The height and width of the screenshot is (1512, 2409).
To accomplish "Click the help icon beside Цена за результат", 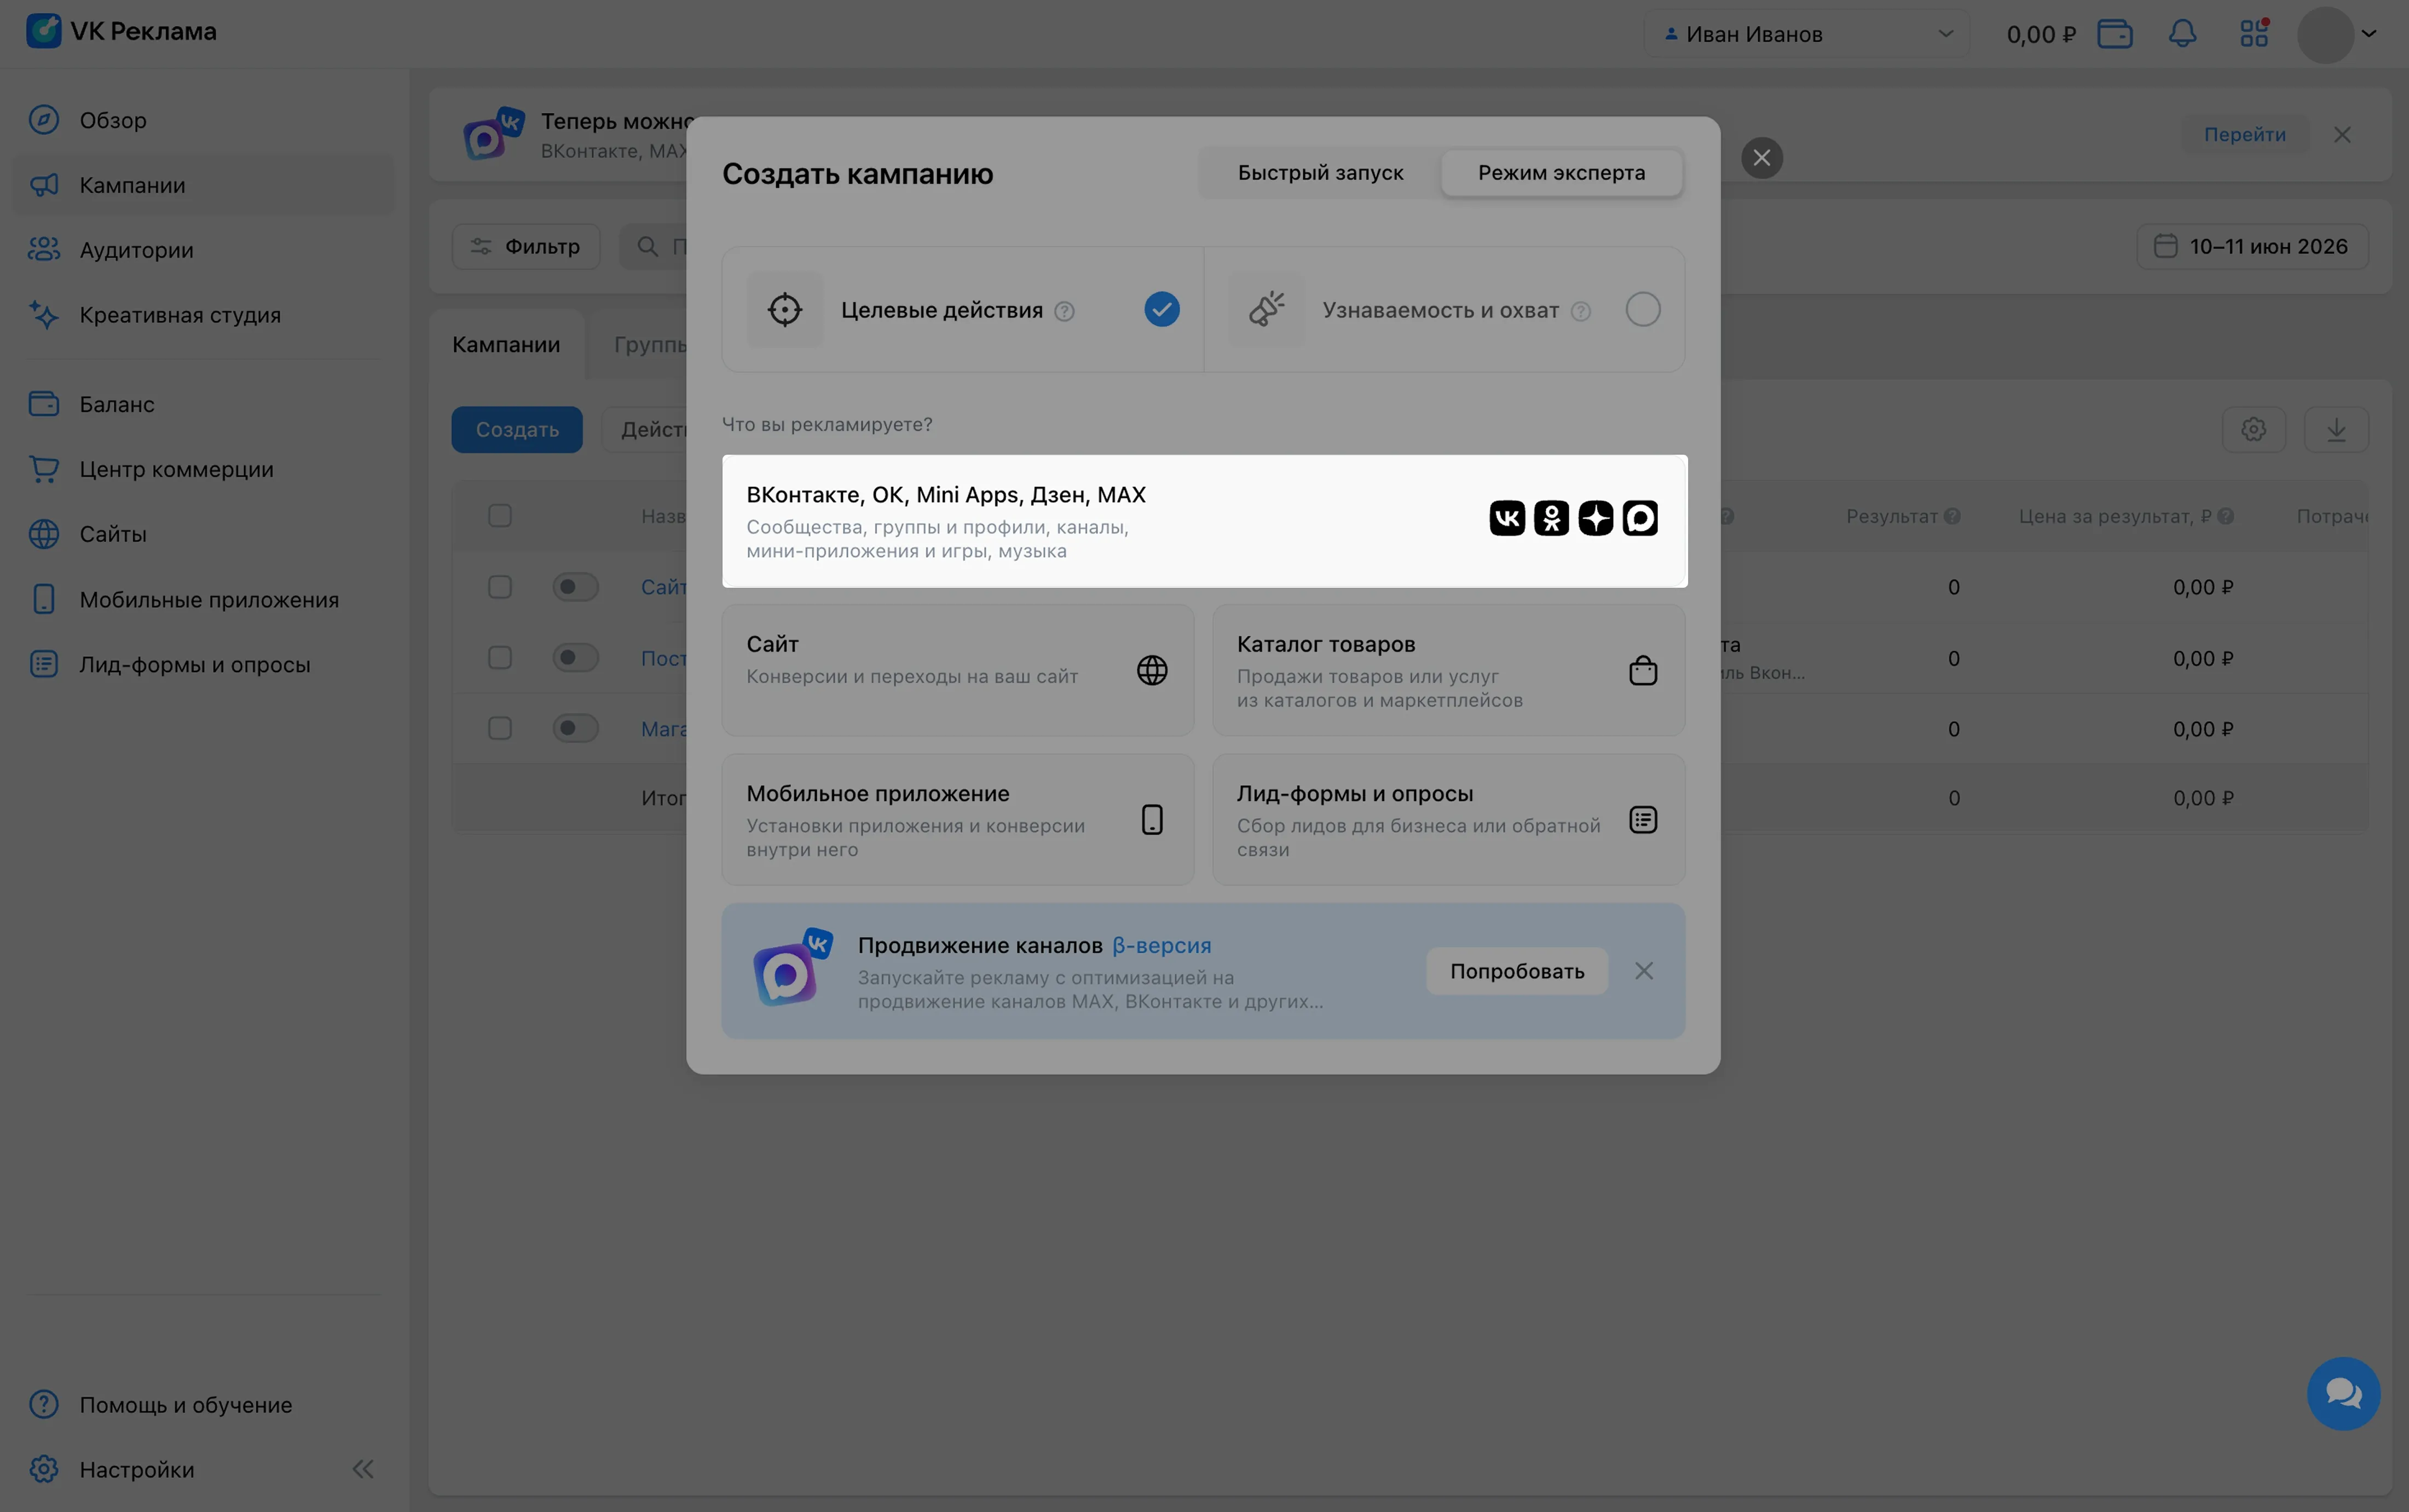I will [2225, 517].
